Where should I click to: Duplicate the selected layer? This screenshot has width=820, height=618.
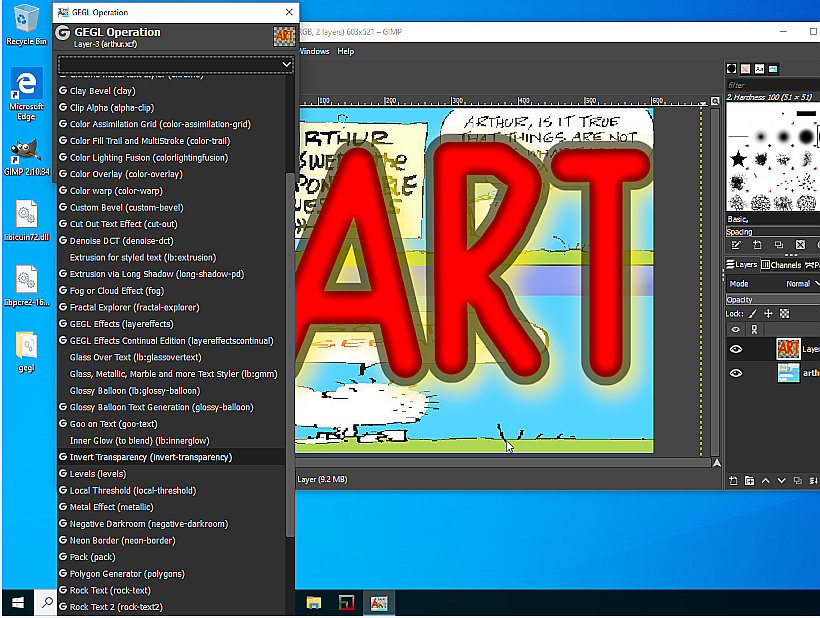point(798,480)
